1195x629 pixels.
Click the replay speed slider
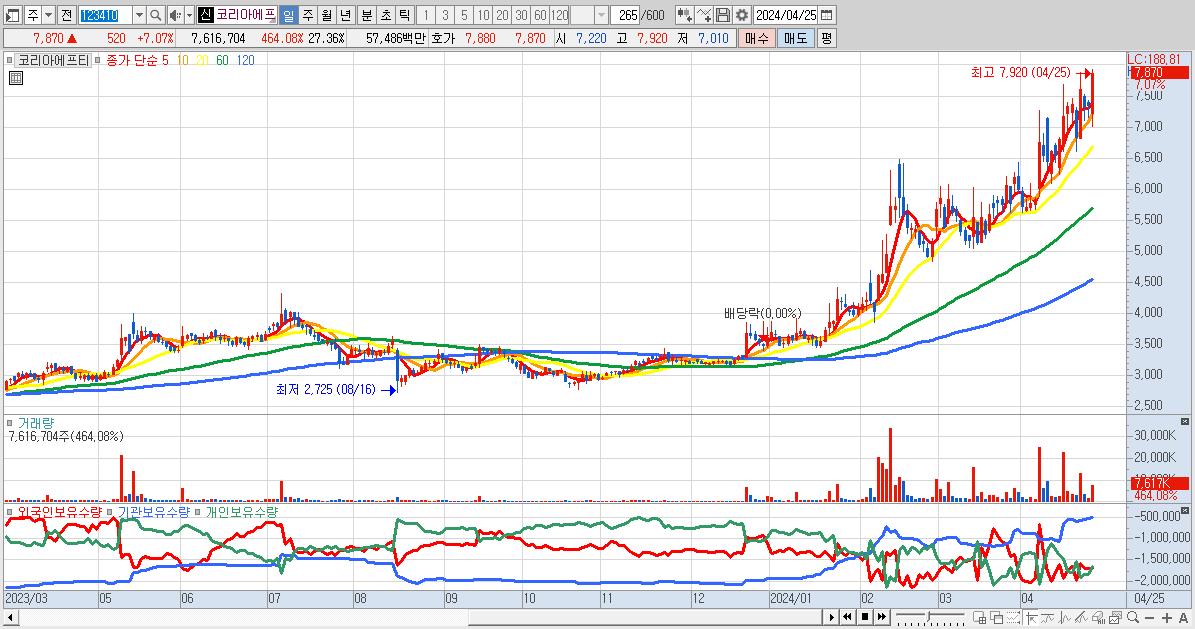[930, 617]
